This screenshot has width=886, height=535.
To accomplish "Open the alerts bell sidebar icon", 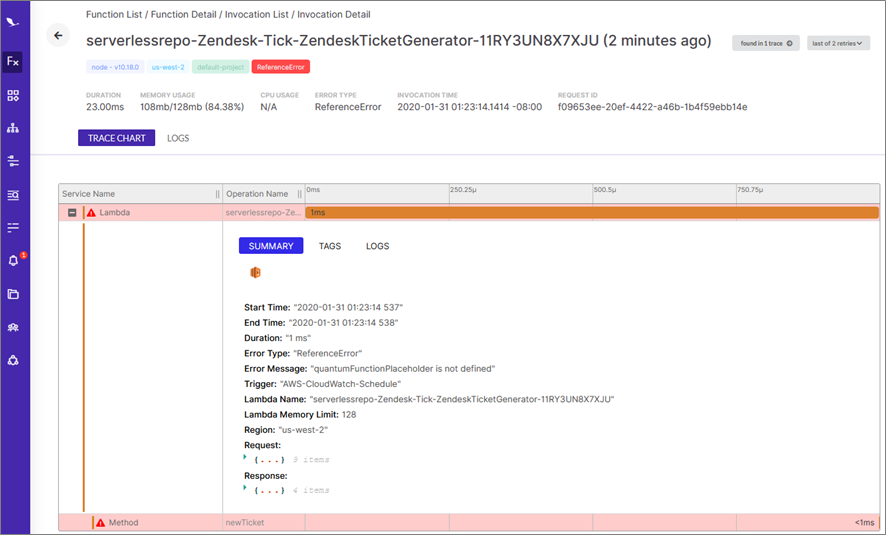I will [x=13, y=260].
